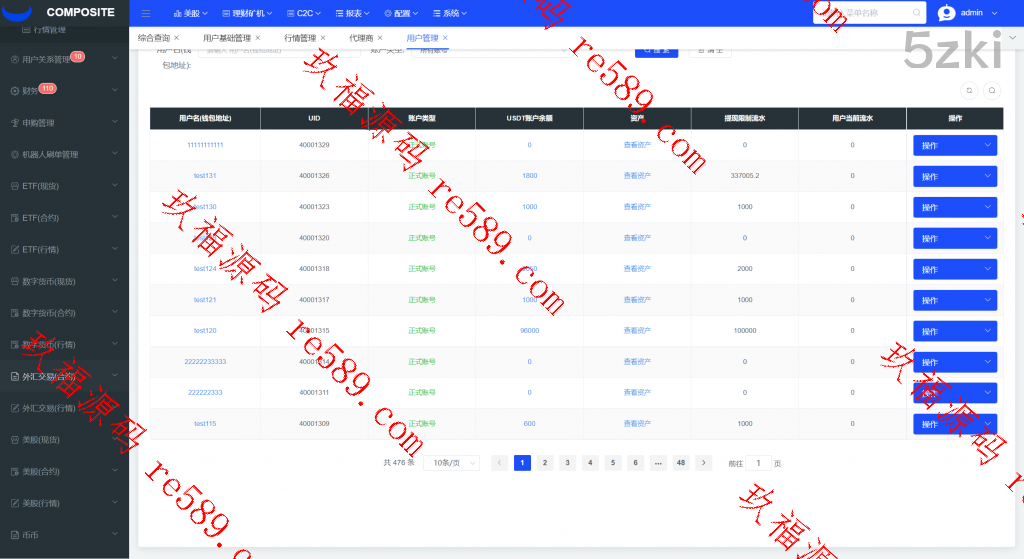
Task: Expand the 操作 dropdown for user test131
Action: click(x=954, y=176)
